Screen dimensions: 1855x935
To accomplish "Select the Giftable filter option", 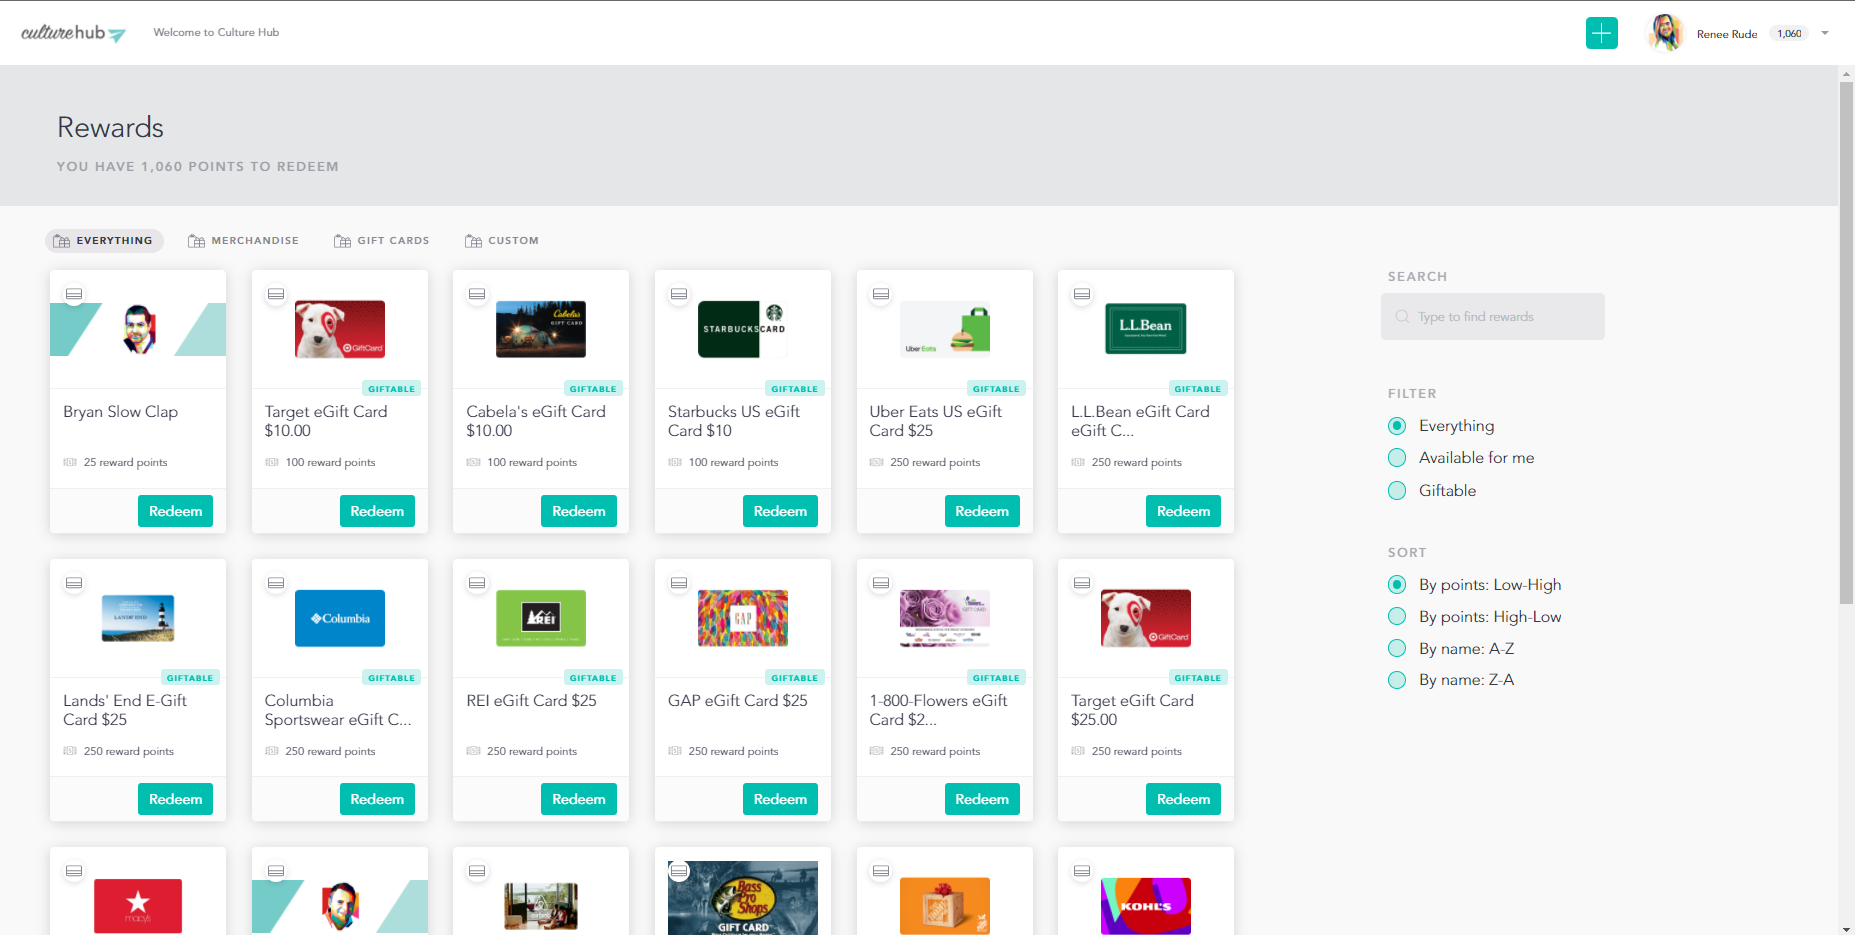I will click(1432, 490).
